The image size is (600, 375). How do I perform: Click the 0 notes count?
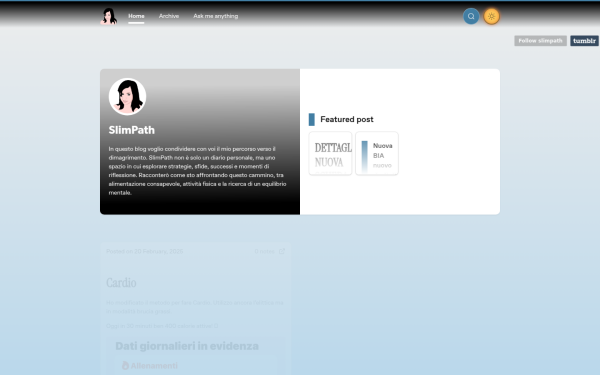click(264, 251)
